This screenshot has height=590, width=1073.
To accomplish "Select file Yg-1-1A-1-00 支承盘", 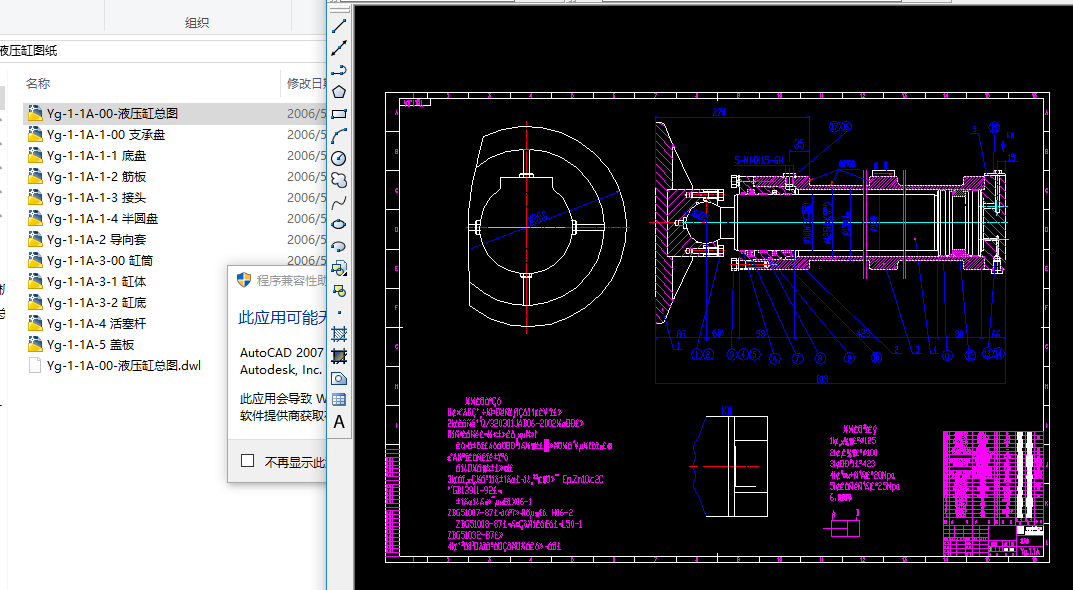I will pos(106,135).
